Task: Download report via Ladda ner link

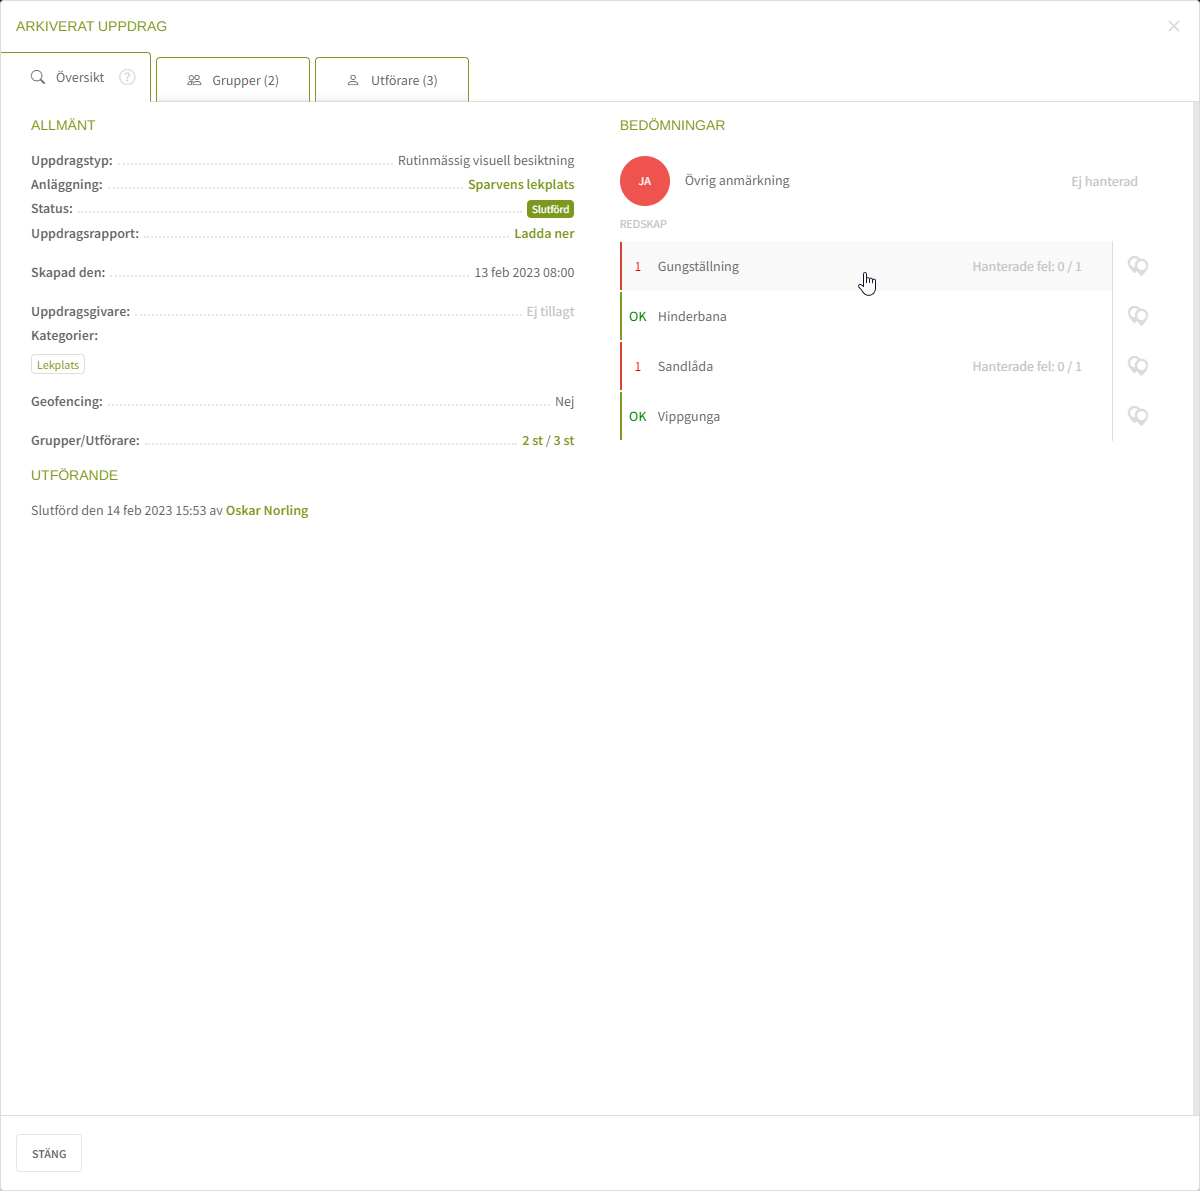Action: [544, 233]
